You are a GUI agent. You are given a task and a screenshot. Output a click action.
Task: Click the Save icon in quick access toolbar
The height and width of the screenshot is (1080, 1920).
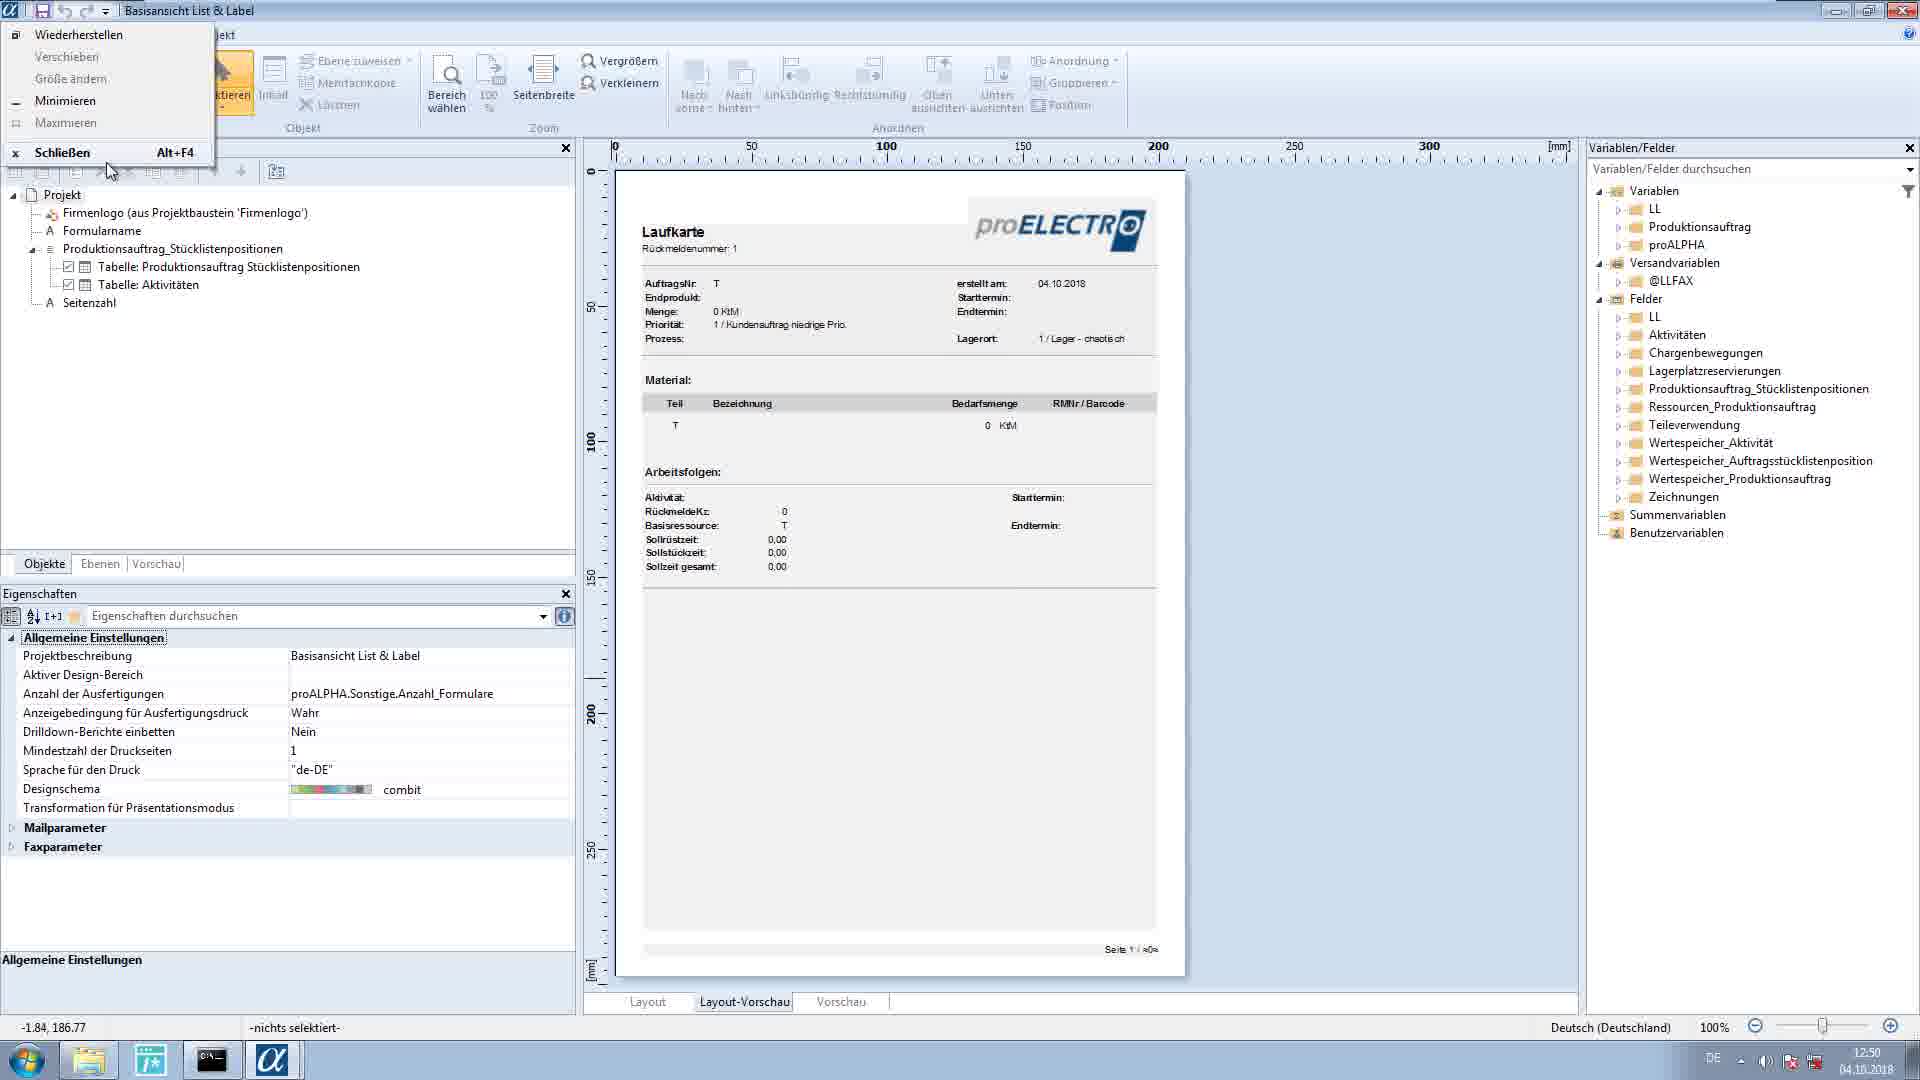42,11
